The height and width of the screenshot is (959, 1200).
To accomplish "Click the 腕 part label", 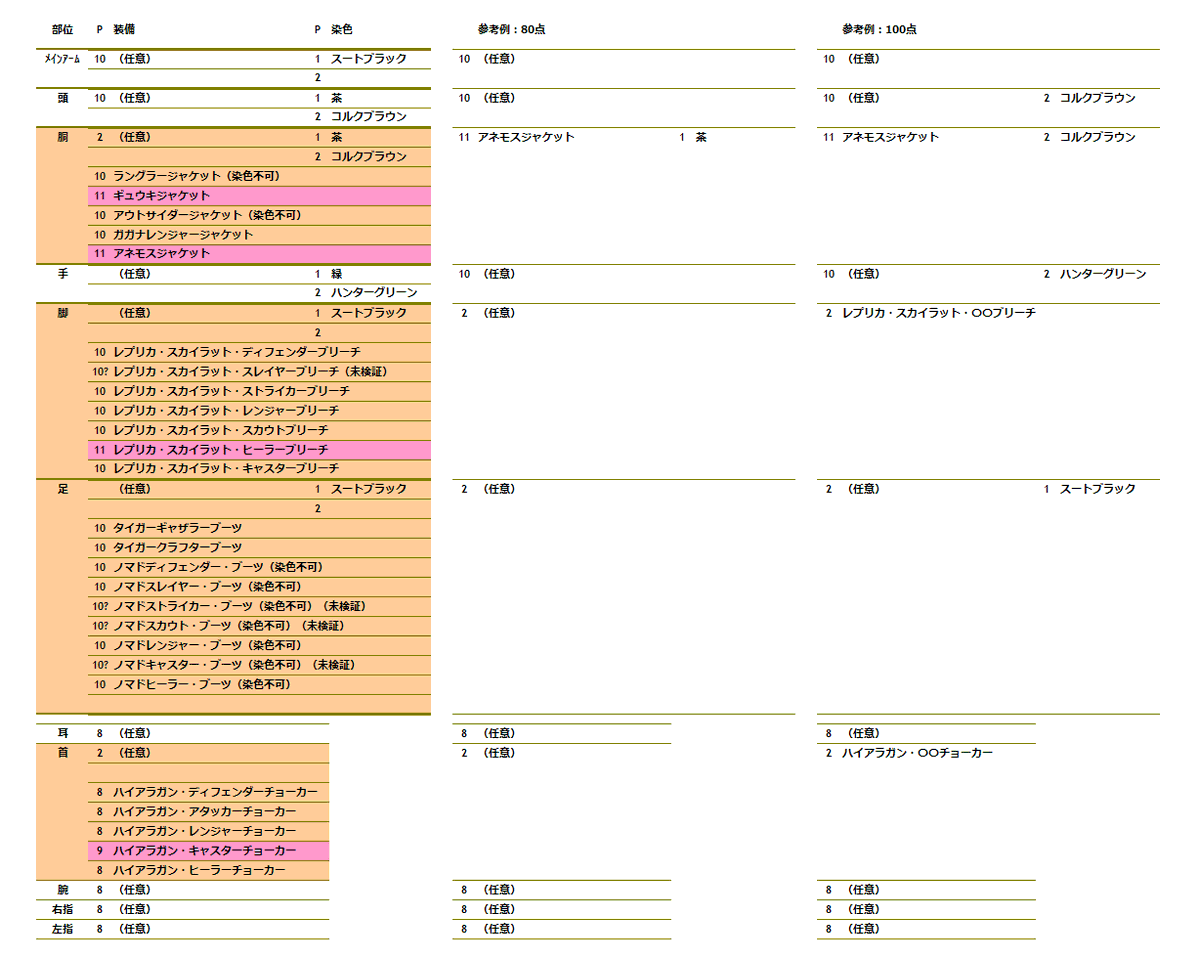I will pos(62,889).
